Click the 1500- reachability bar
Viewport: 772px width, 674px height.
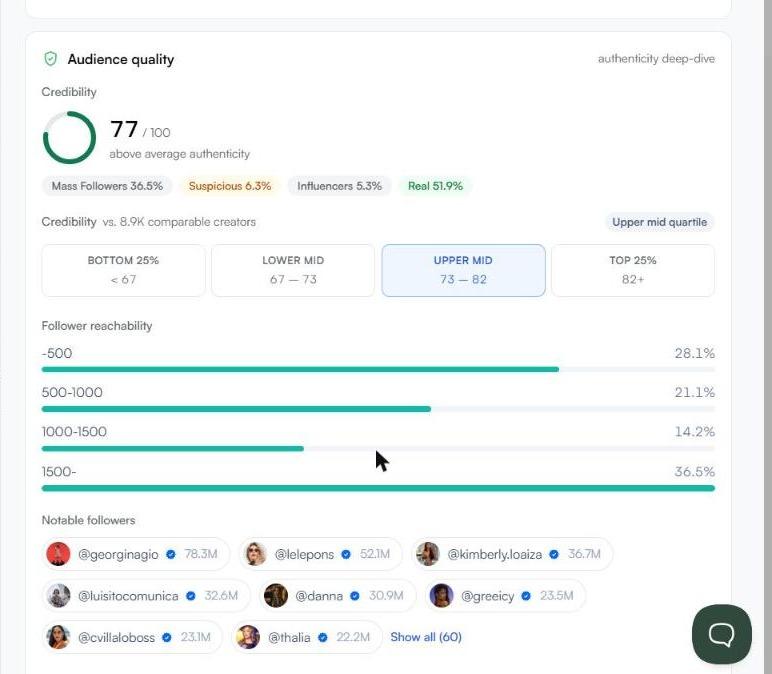[x=378, y=488]
